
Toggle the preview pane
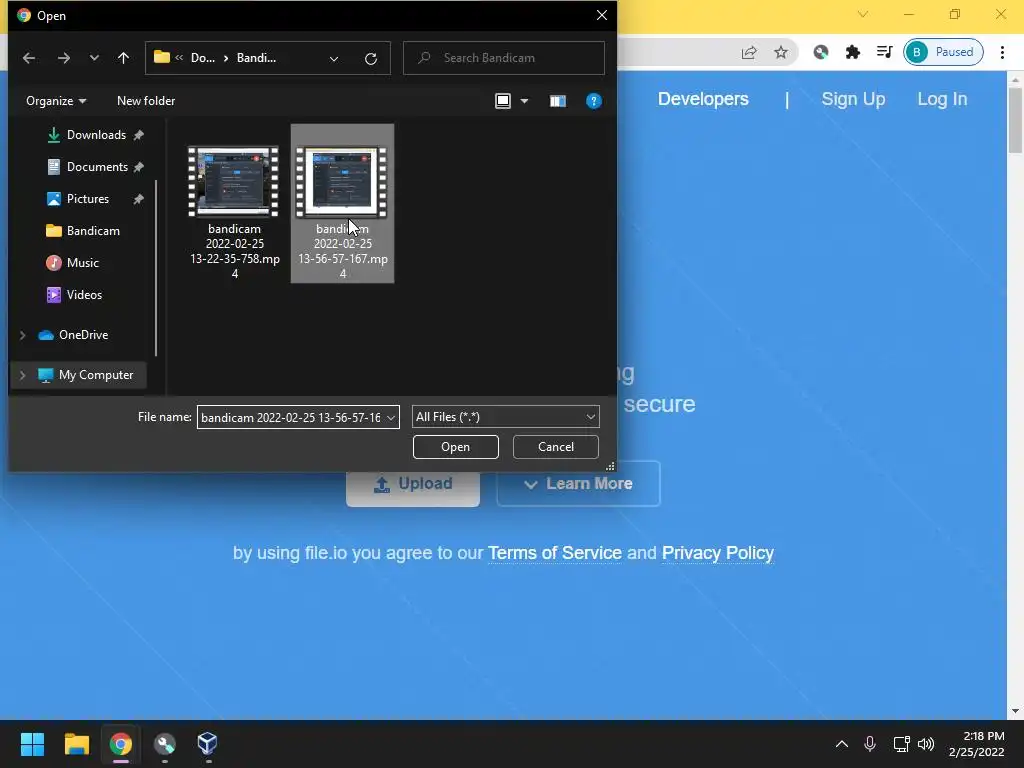(x=557, y=101)
